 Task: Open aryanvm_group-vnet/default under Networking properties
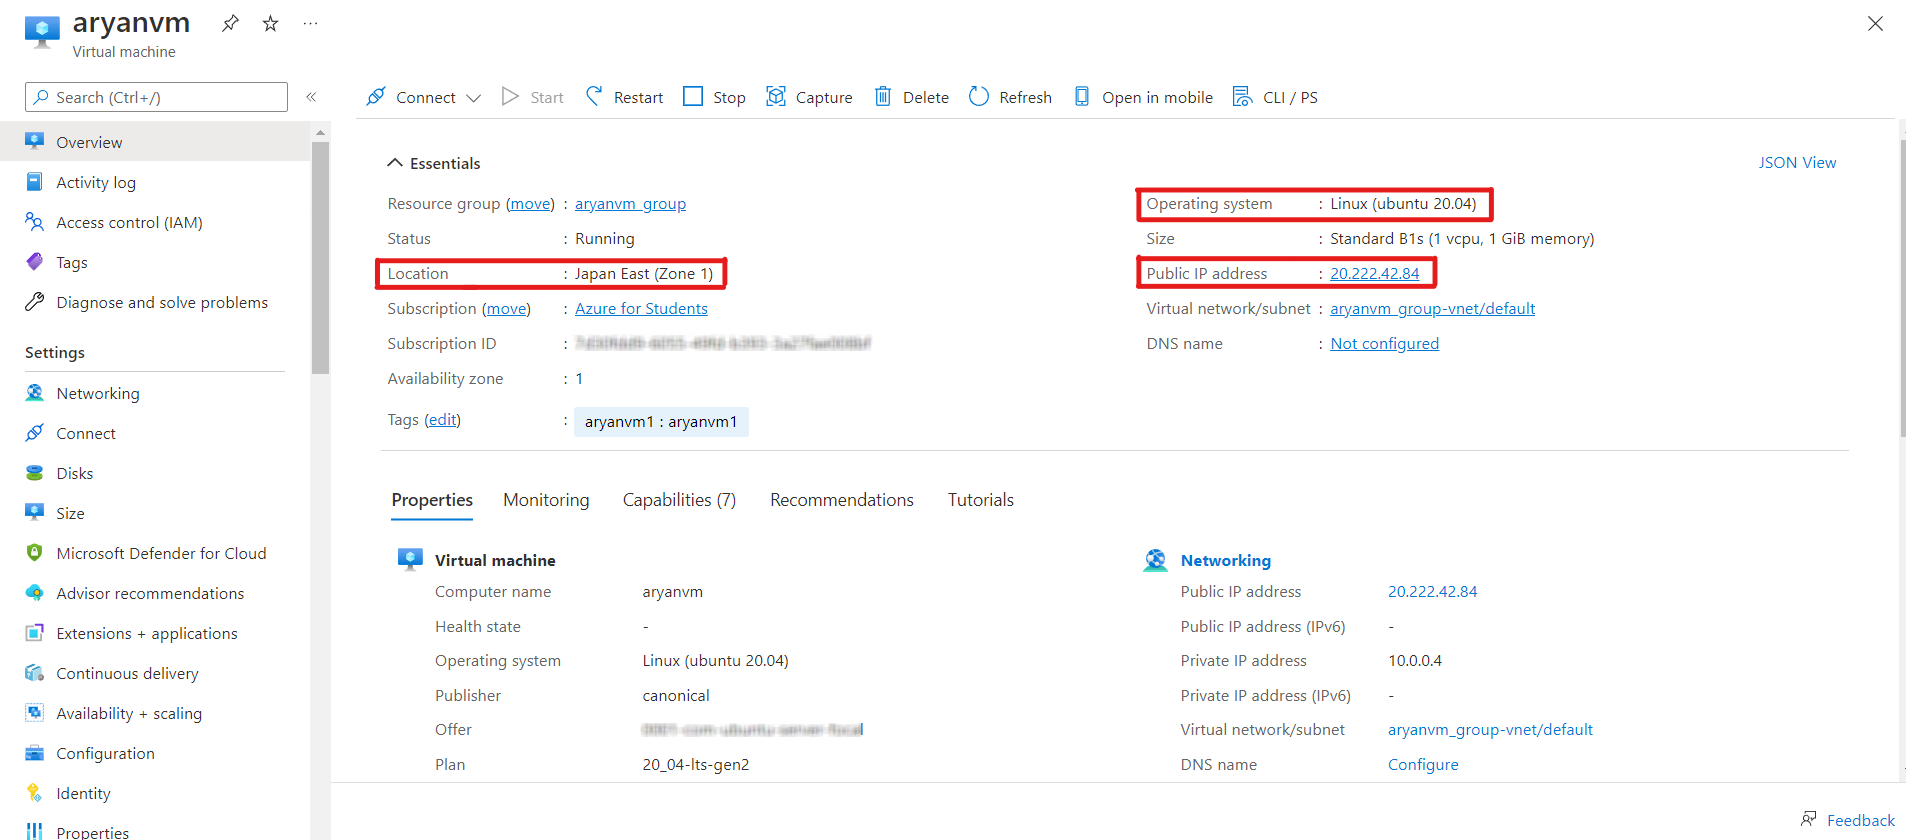(x=1490, y=730)
